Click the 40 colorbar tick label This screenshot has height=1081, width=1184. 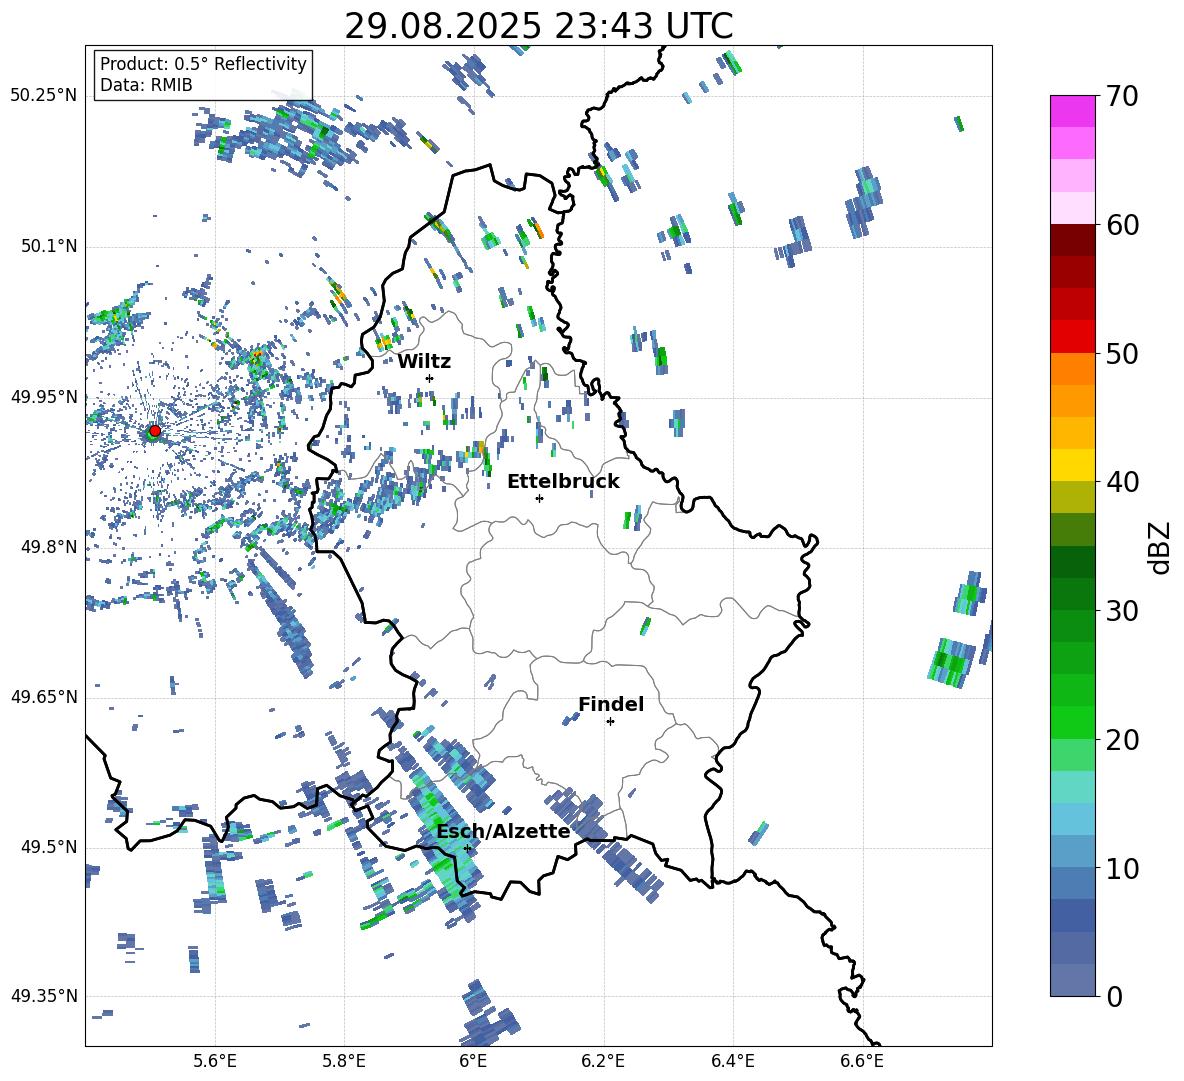(1122, 482)
